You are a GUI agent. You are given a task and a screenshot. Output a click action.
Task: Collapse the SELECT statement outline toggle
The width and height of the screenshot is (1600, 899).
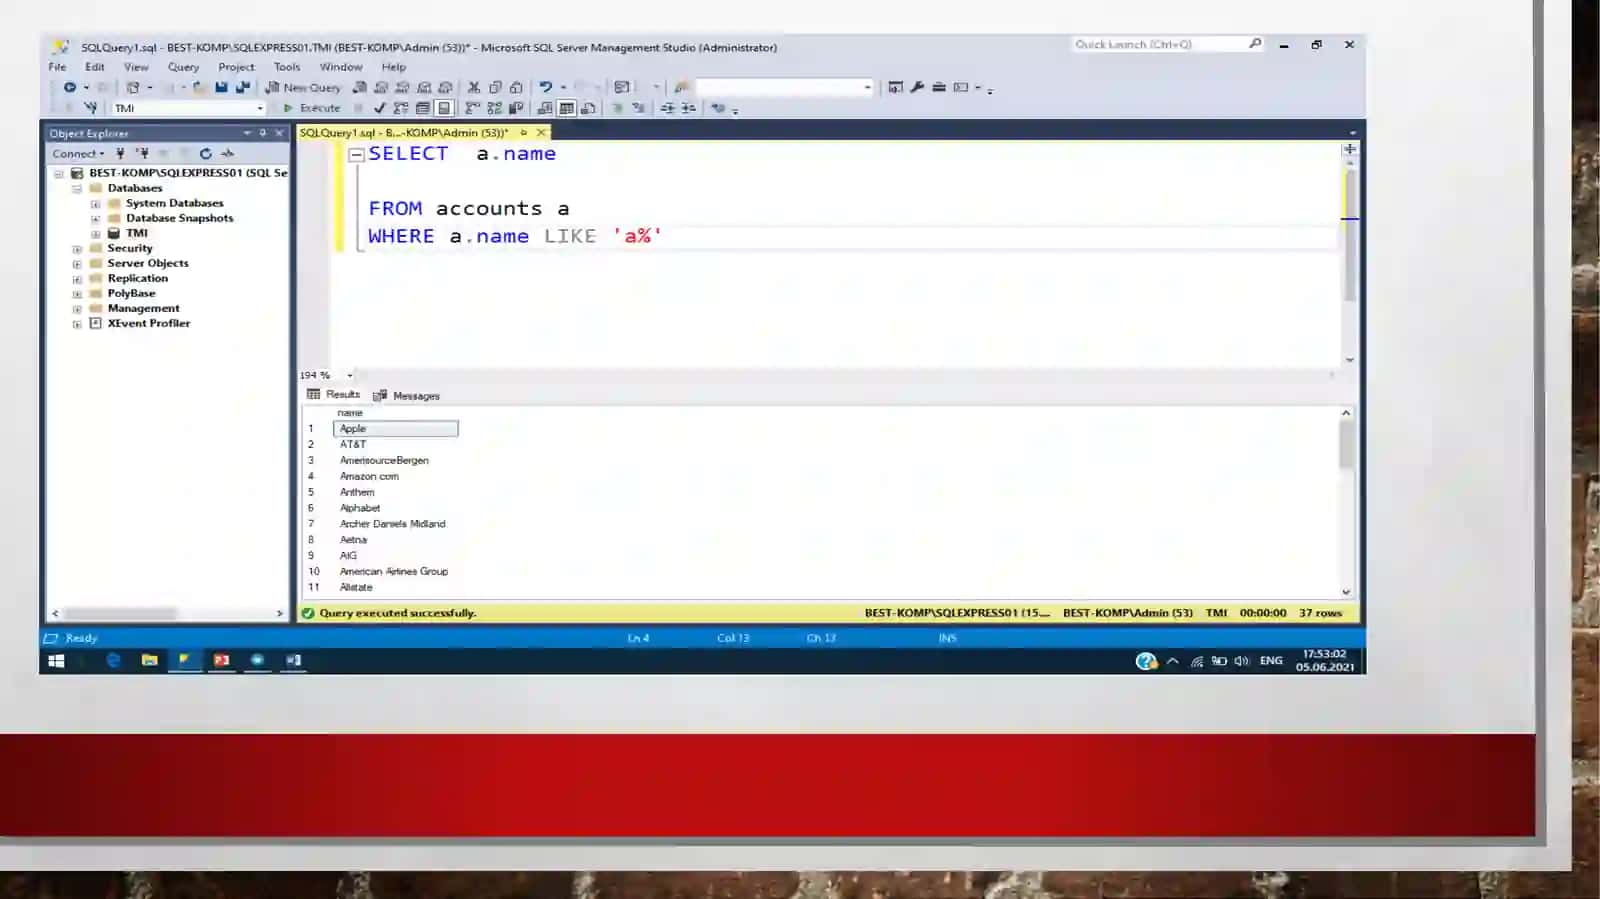tap(355, 154)
